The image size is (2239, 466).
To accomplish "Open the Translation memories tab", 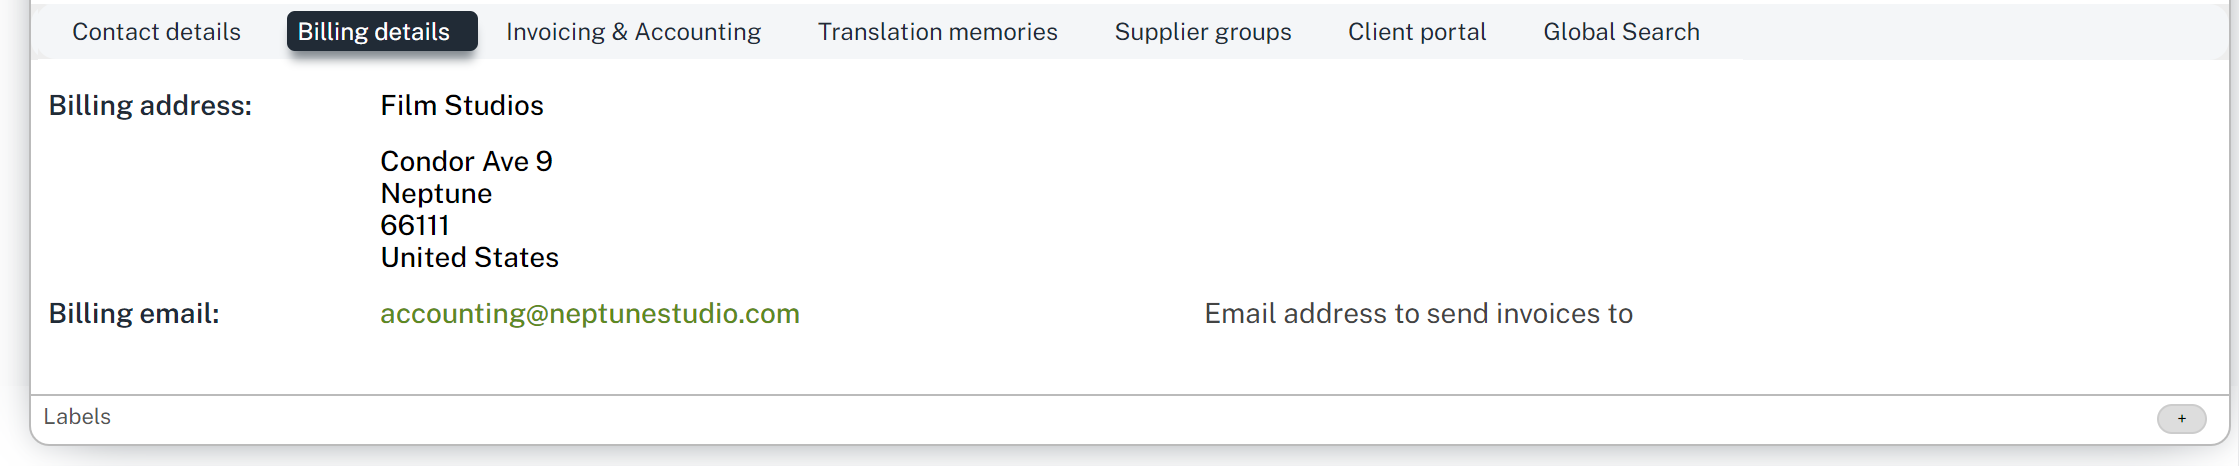I will tap(937, 32).
